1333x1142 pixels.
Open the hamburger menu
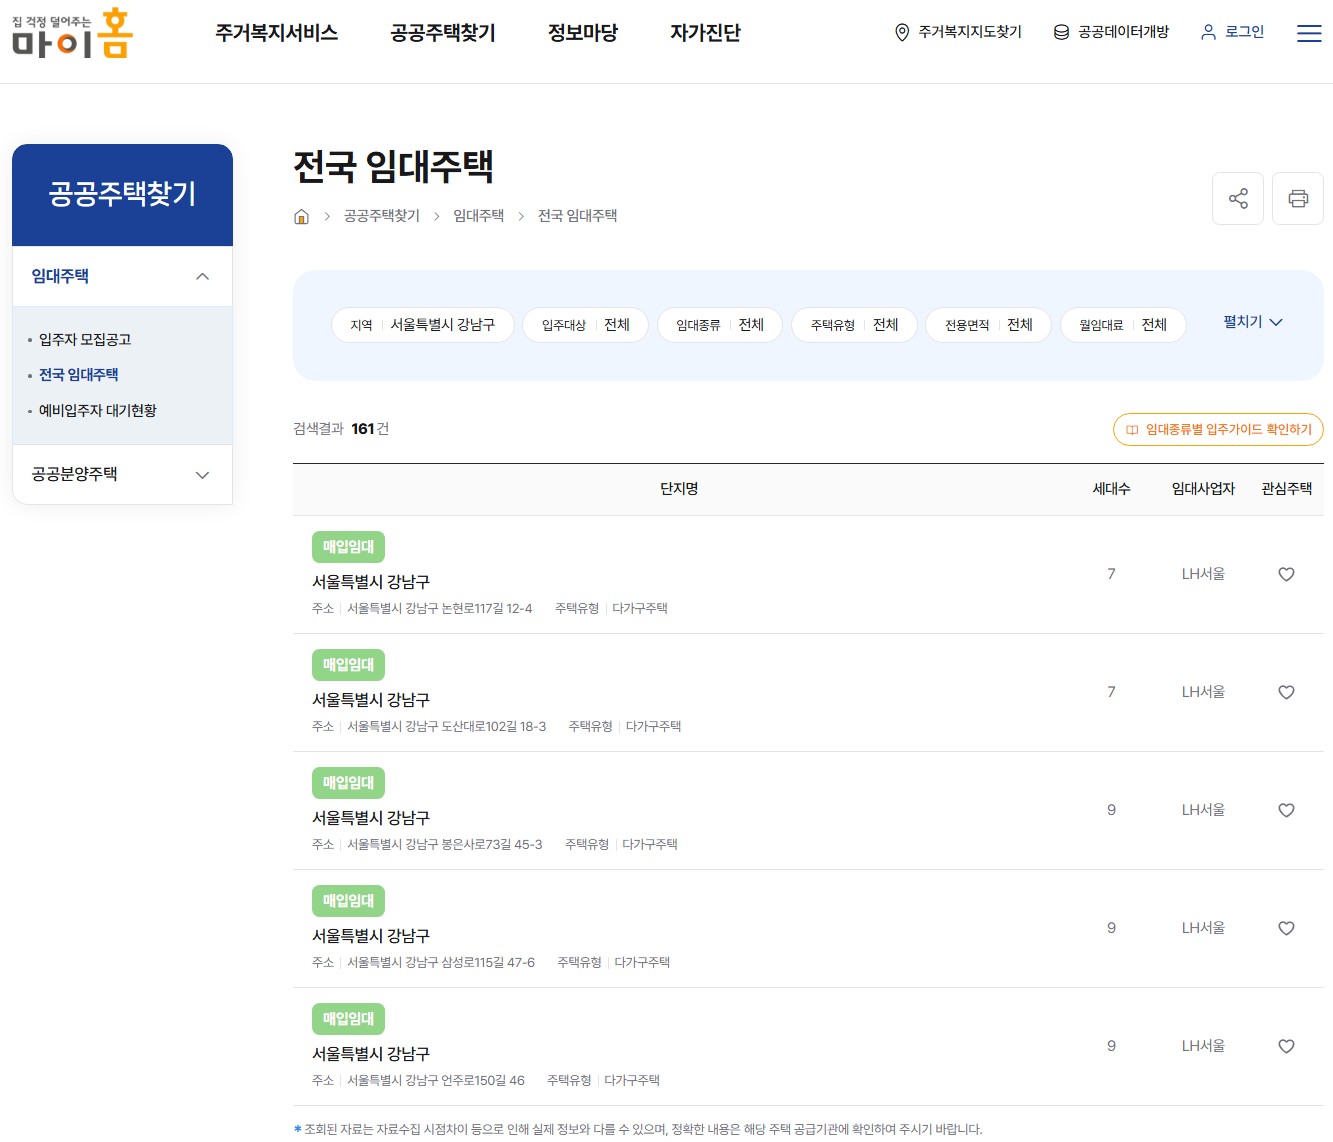[1308, 33]
